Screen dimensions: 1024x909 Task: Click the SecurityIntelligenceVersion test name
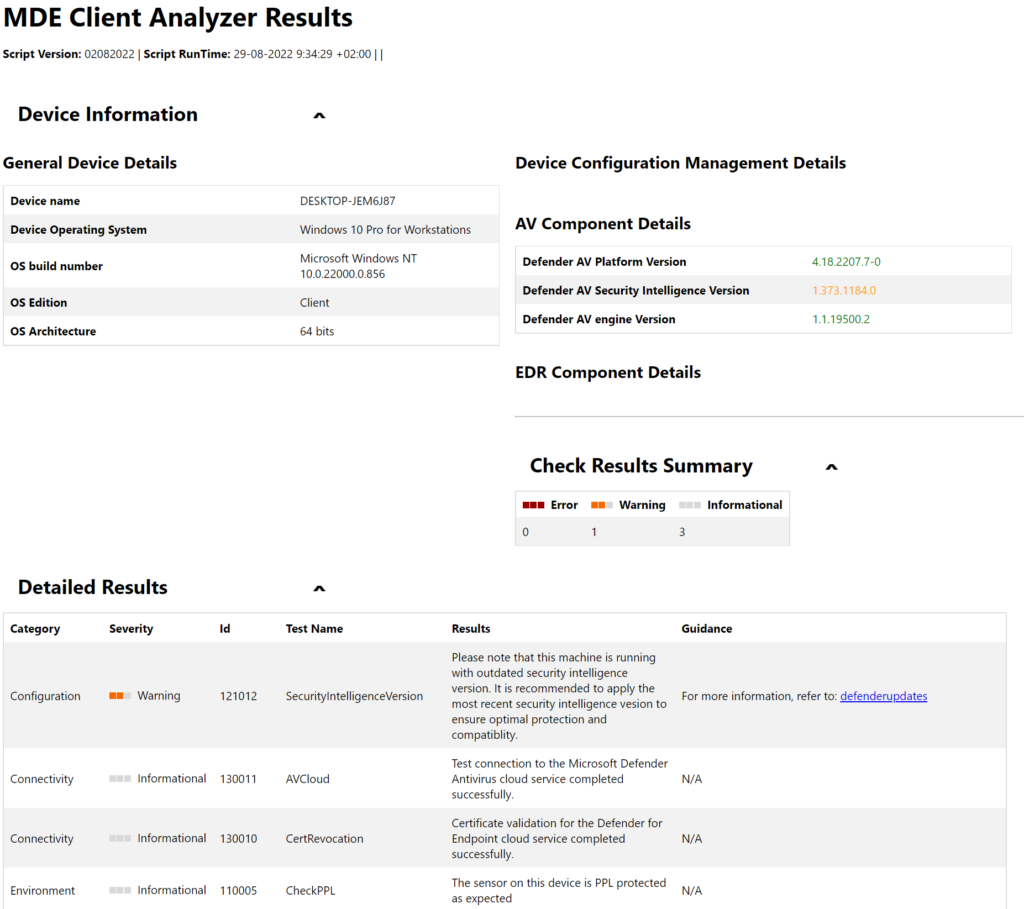pyautogui.click(x=354, y=696)
